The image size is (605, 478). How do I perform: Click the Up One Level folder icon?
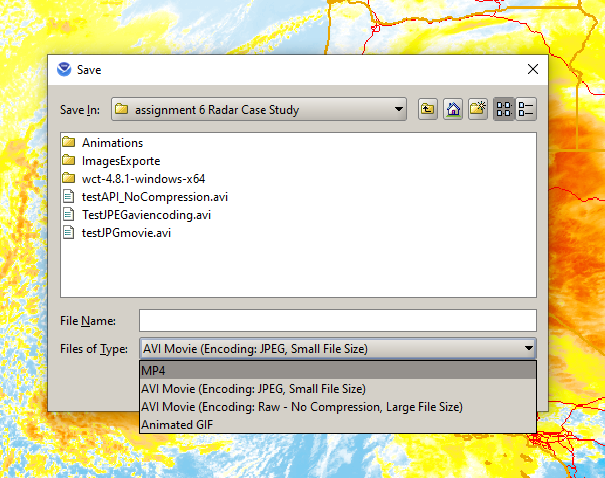(428, 109)
